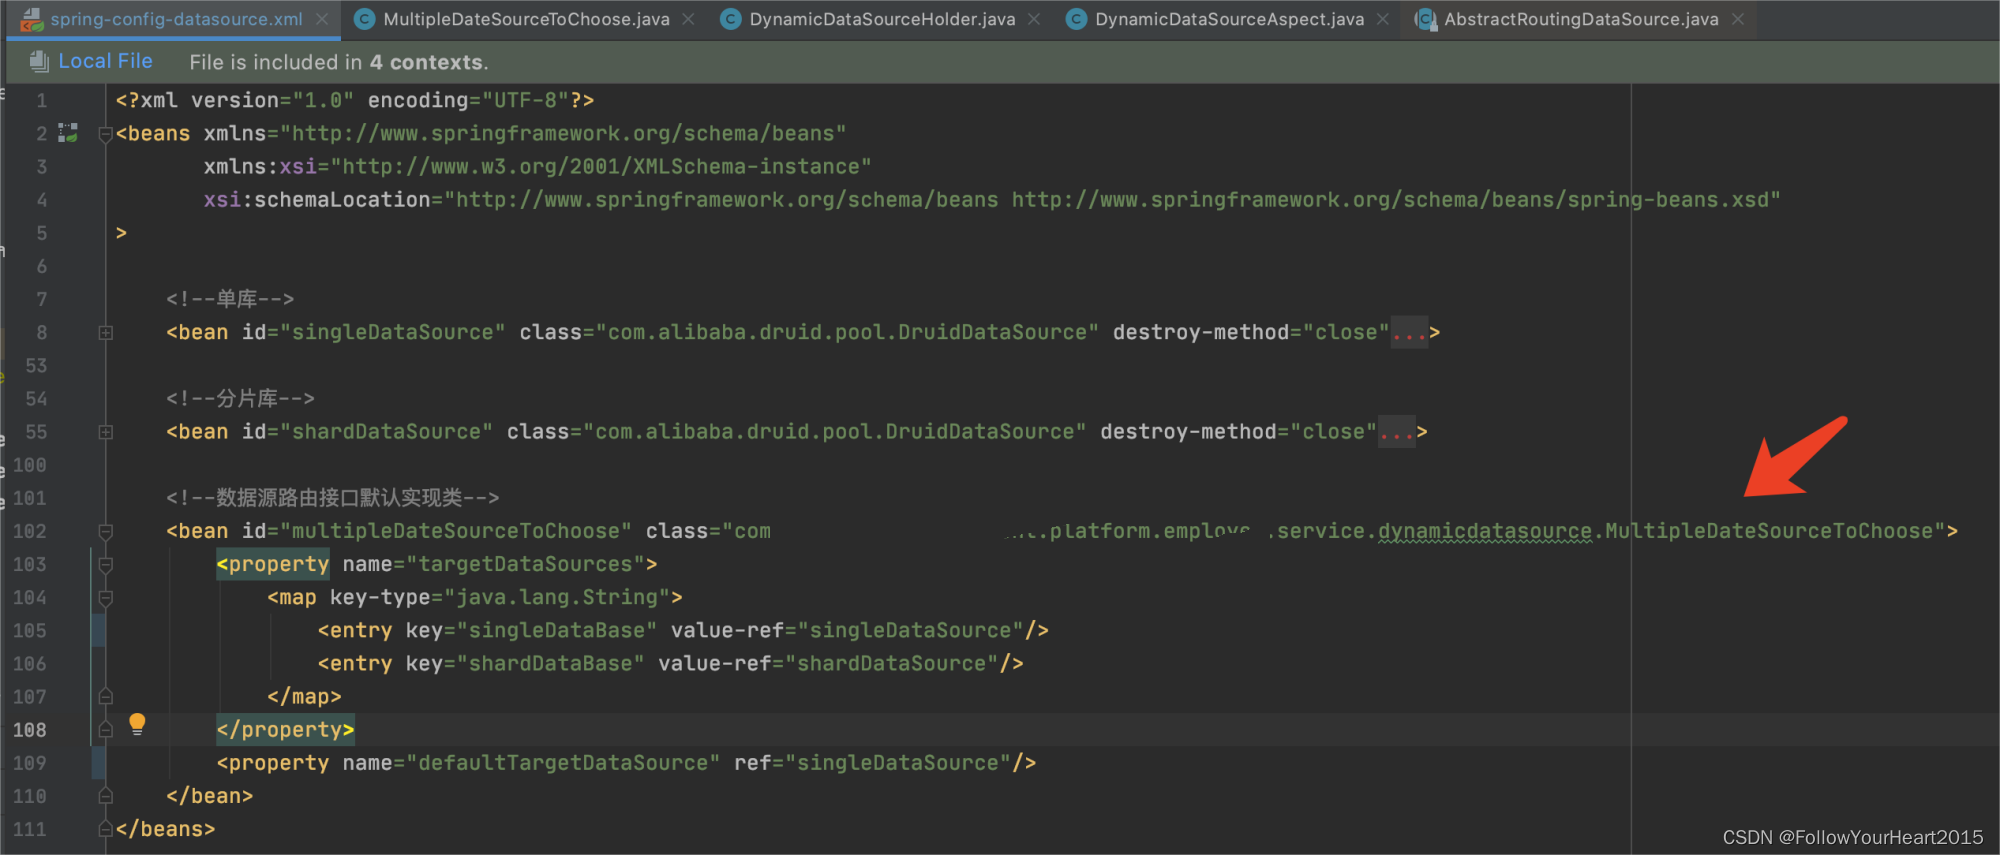Close spring-config-datasource.xml tab
The height and width of the screenshot is (855, 2000).
tap(322, 19)
